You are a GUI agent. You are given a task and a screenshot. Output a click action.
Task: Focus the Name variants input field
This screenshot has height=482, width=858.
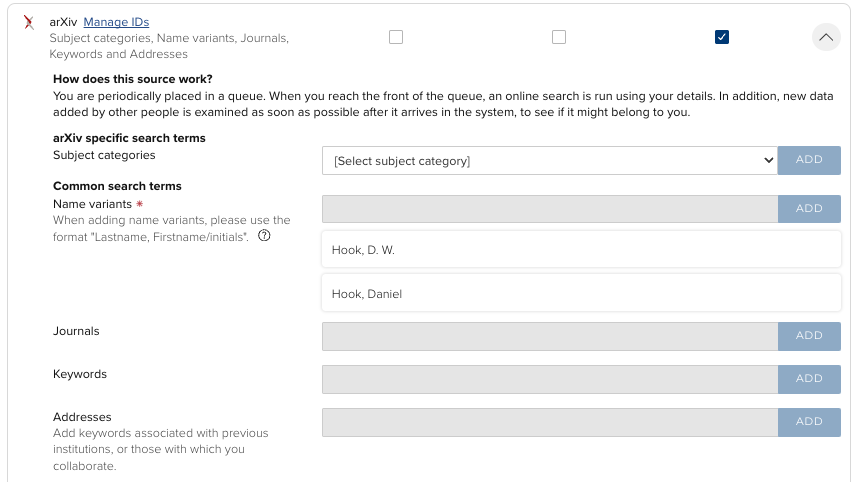549,209
